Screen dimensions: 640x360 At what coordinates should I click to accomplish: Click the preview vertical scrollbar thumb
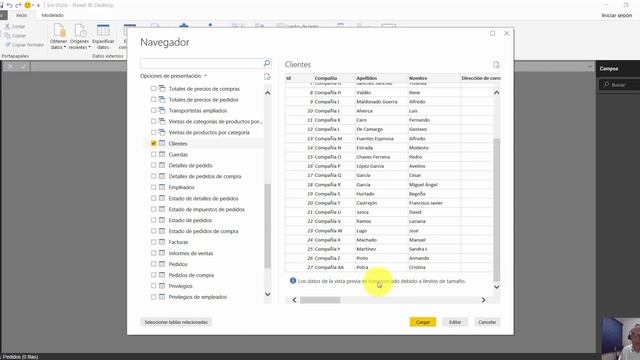tap(496, 210)
